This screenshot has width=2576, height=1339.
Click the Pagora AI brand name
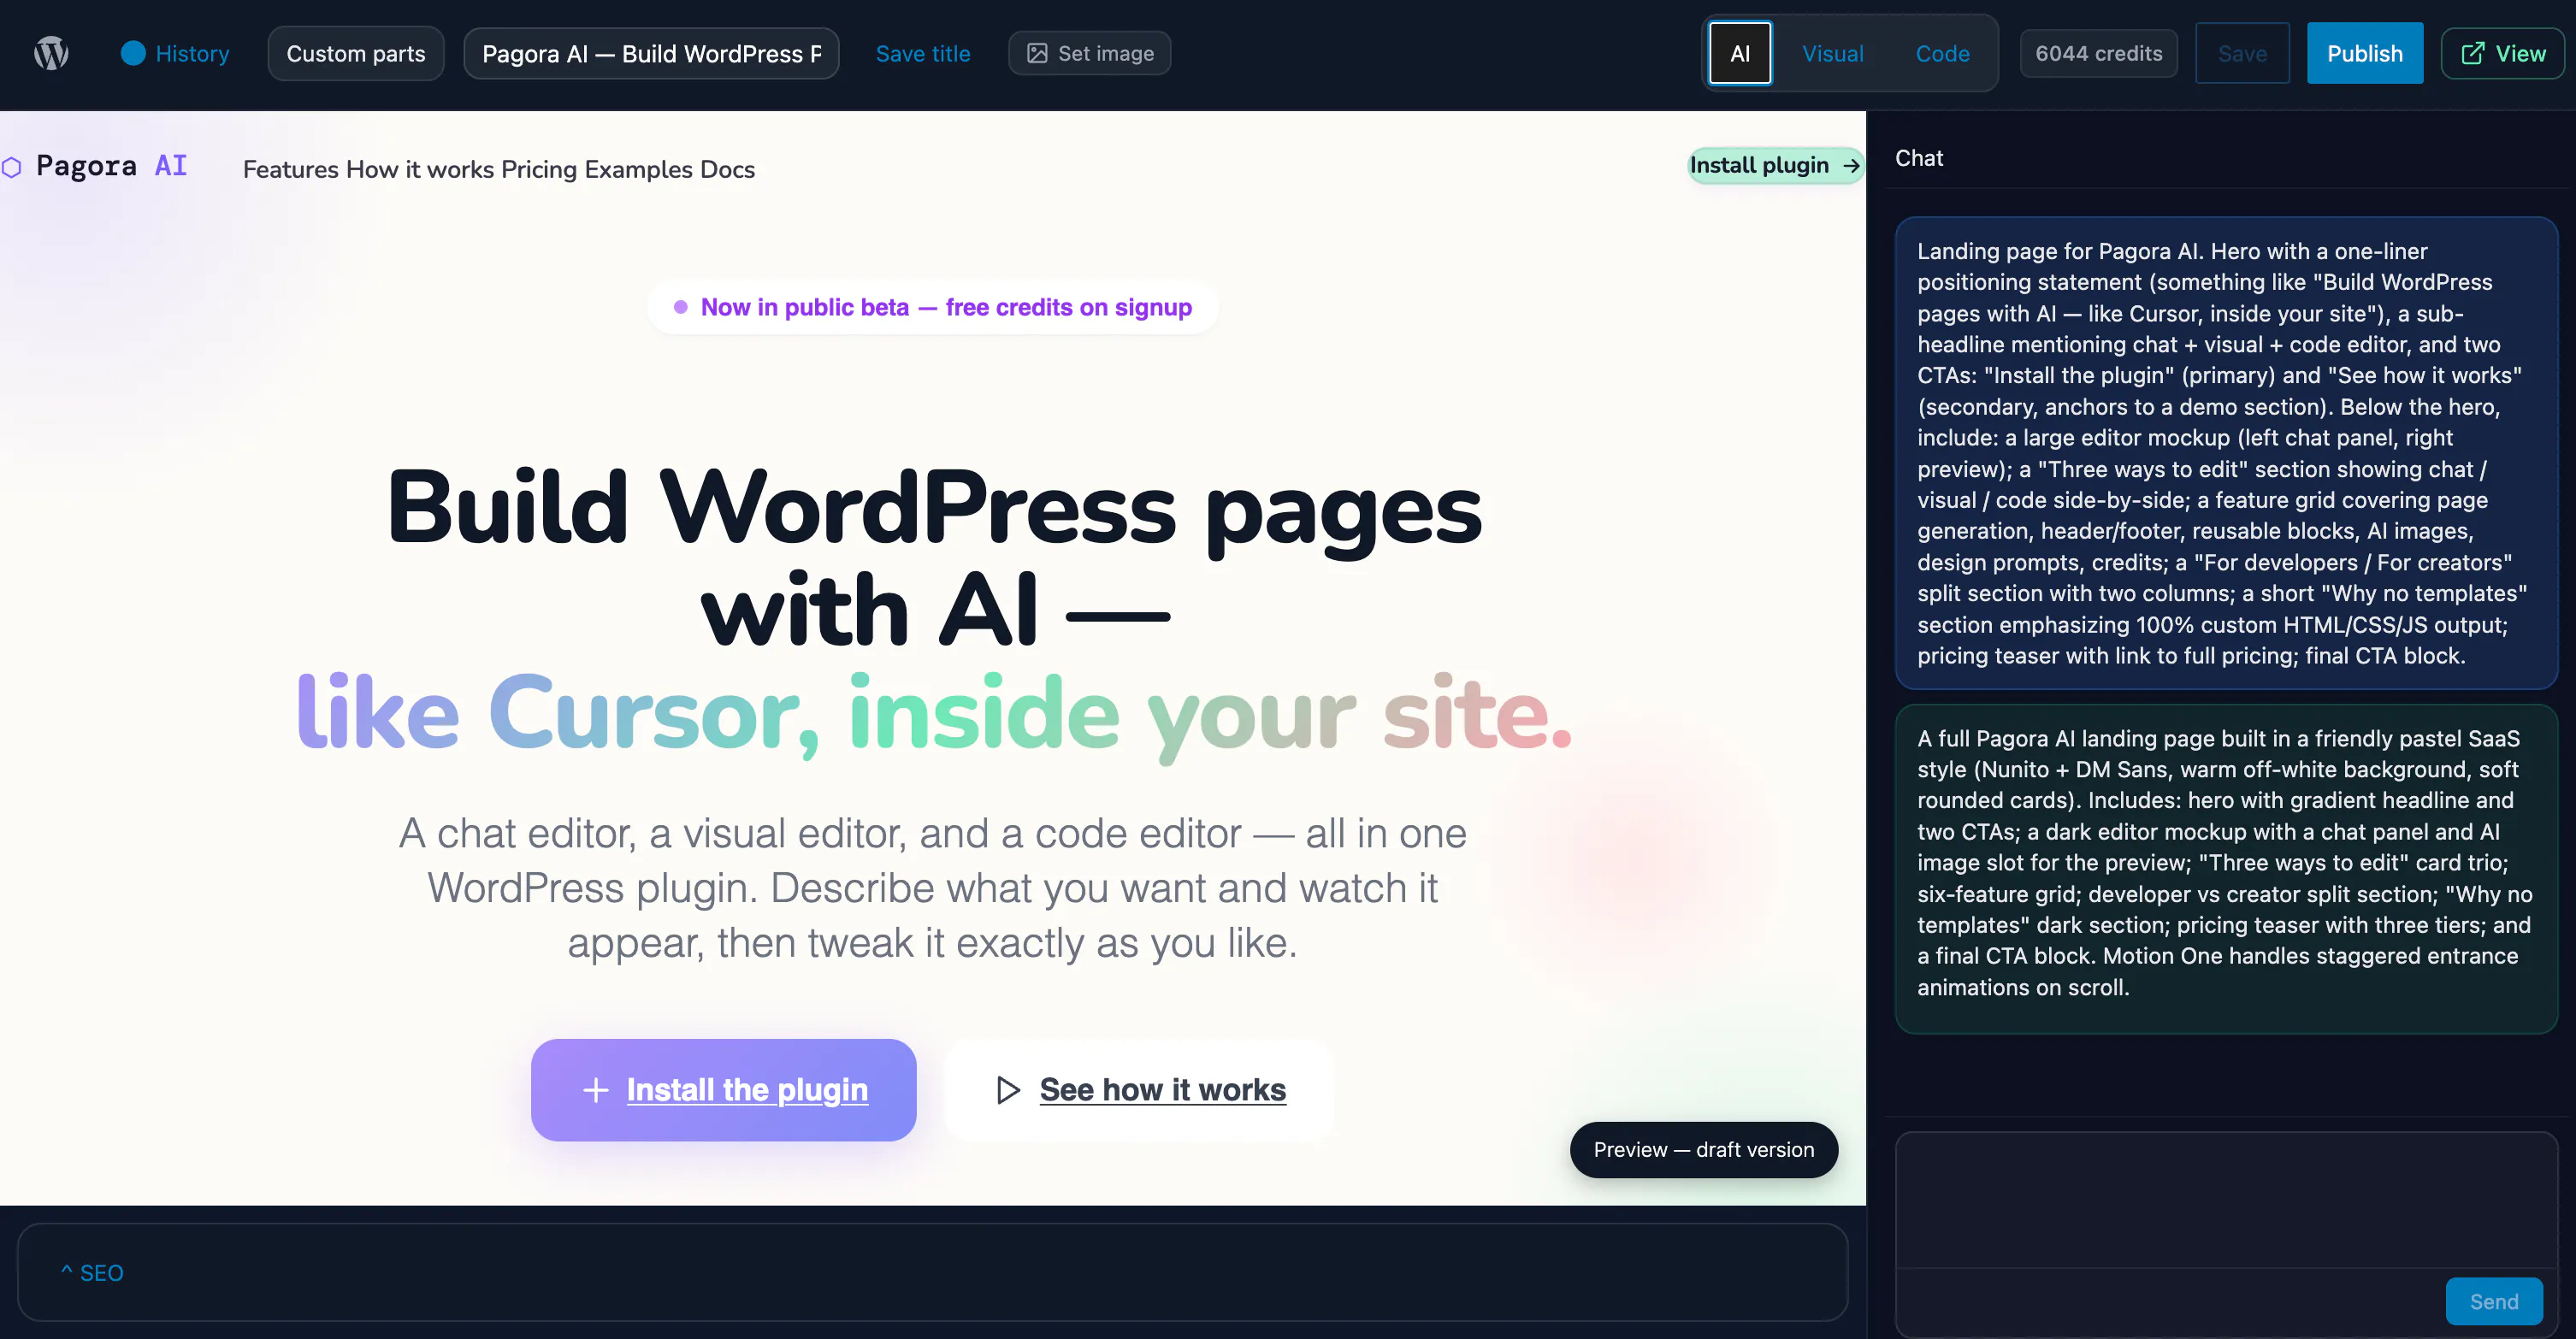click(111, 165)
